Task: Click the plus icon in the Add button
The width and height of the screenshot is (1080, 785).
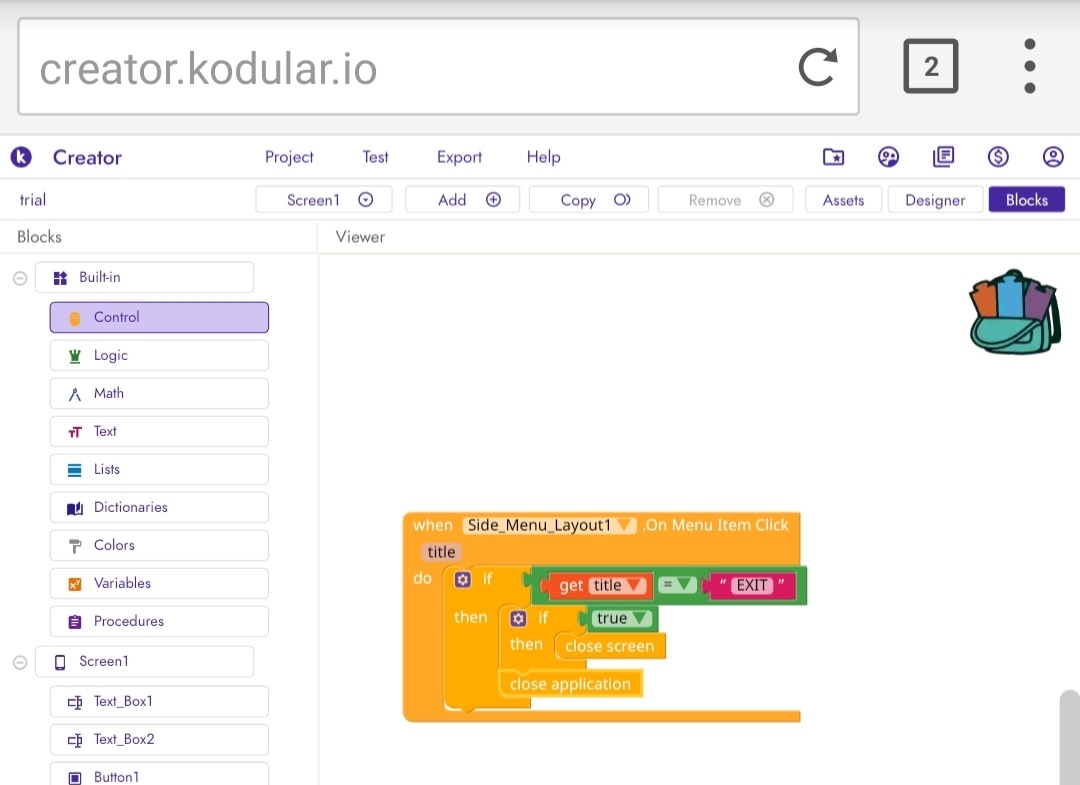Action: click(493, 200)
